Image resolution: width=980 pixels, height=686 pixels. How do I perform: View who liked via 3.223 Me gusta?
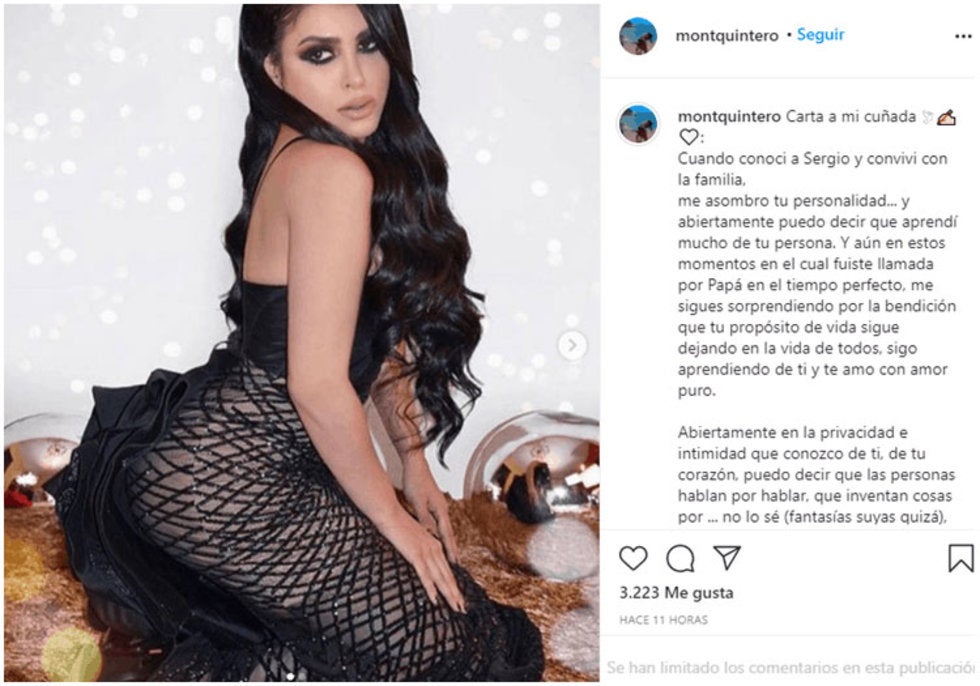(676, 592)
